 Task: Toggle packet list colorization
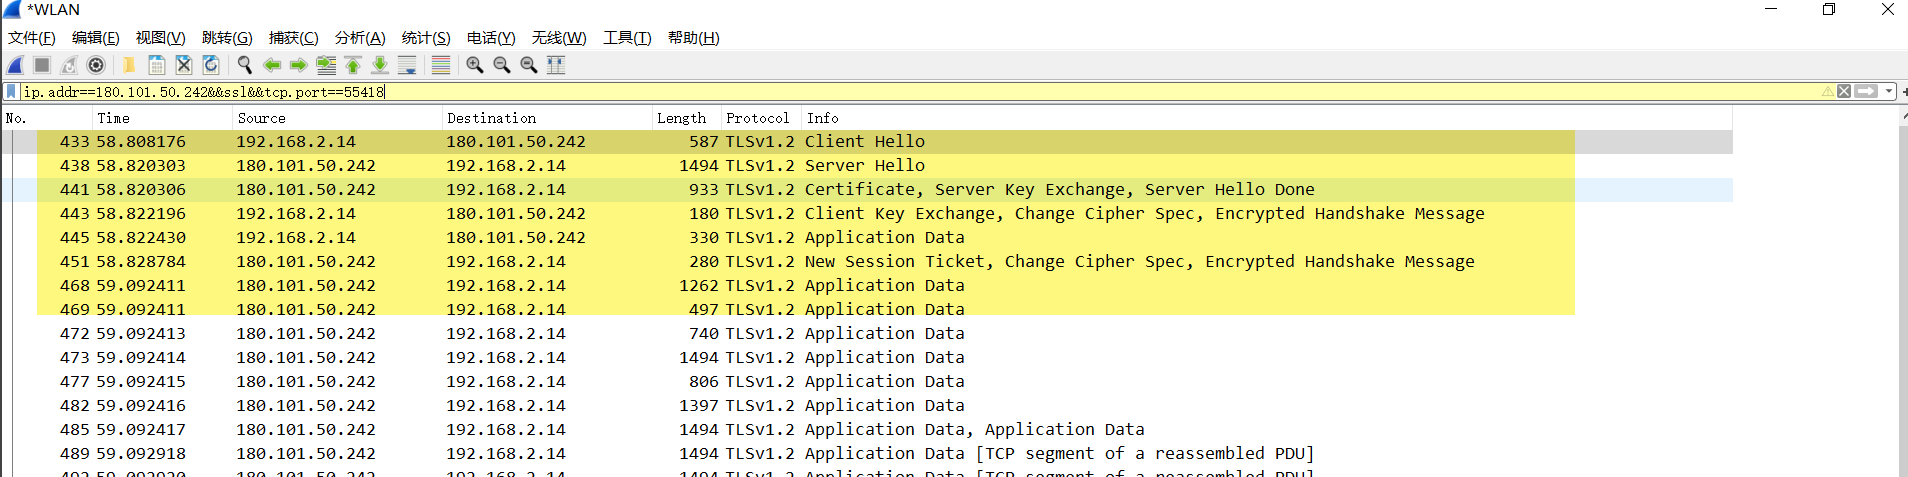click(x=441, y=65)
